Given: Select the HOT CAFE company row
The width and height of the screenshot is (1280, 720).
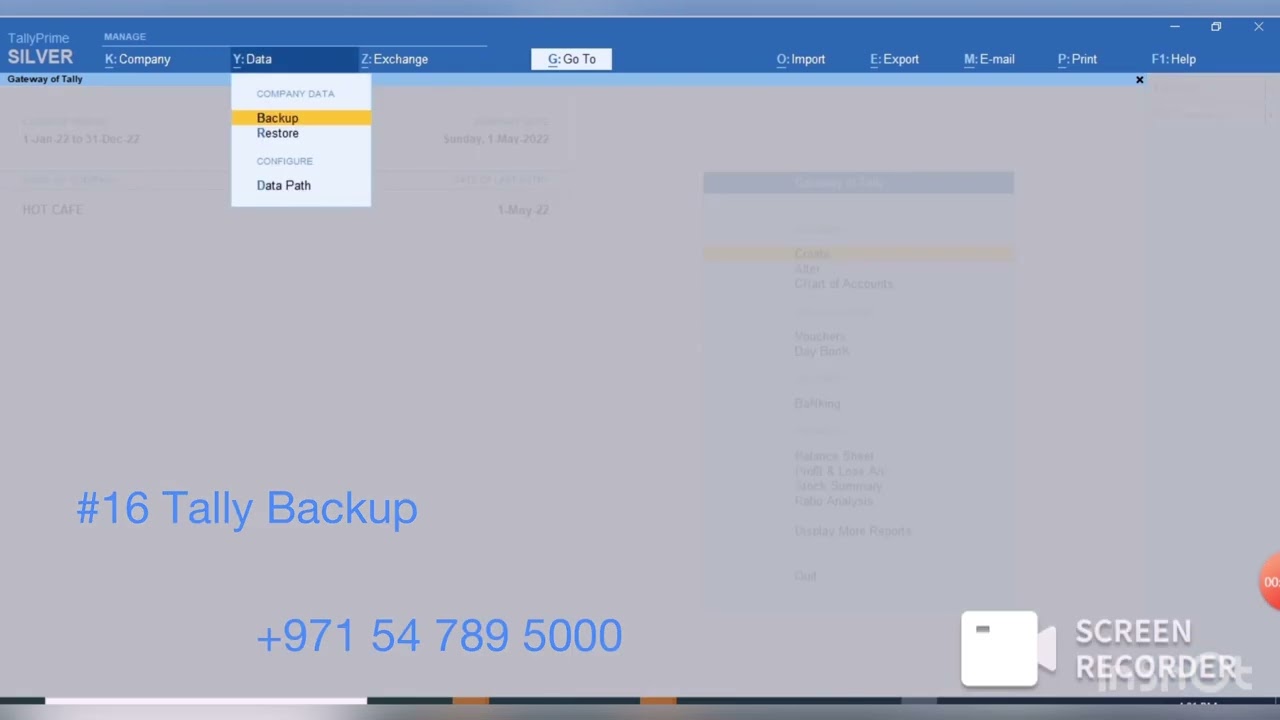Looking at the screenshot, I should click(285, 210).
